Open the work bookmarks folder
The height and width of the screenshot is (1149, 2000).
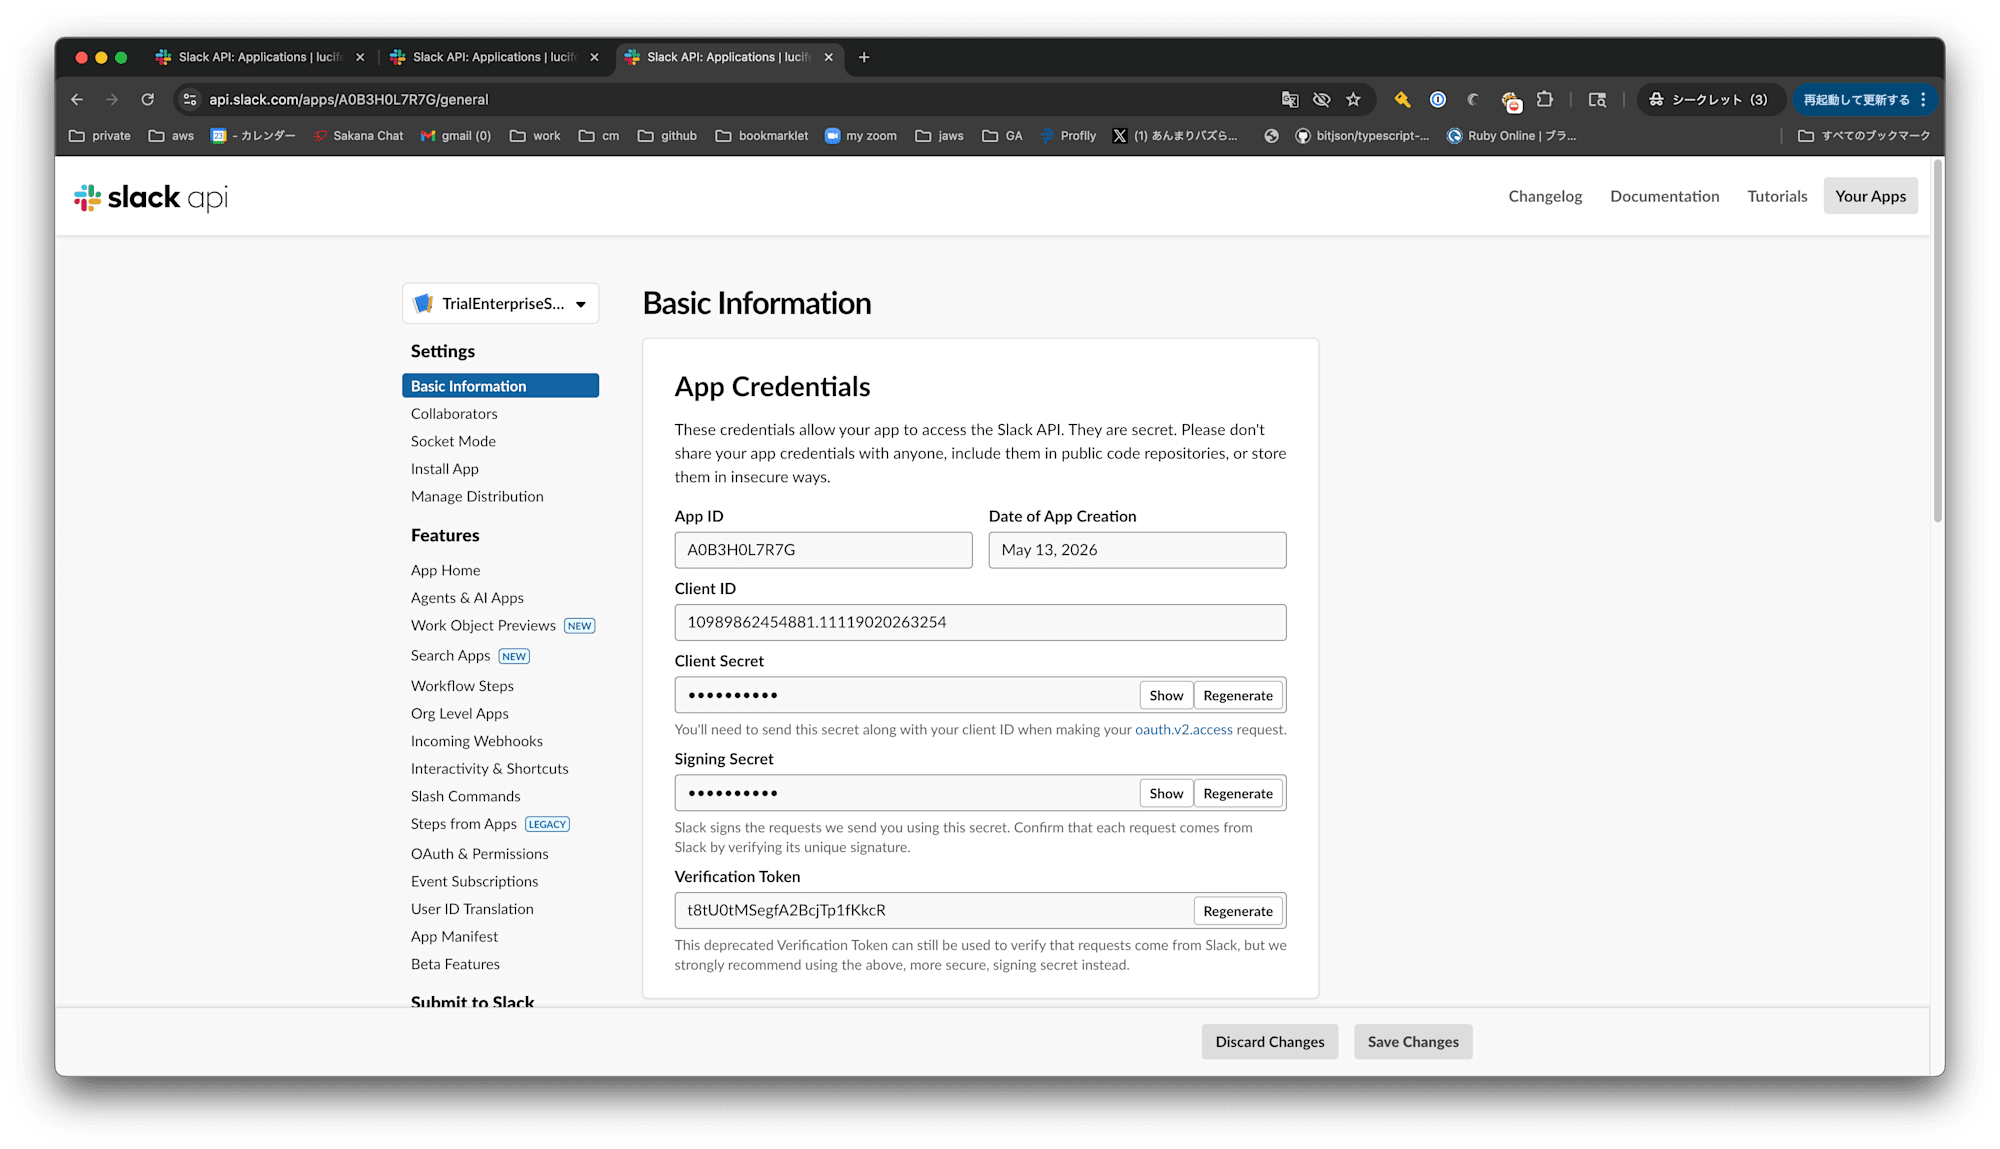tap(535, 136)
